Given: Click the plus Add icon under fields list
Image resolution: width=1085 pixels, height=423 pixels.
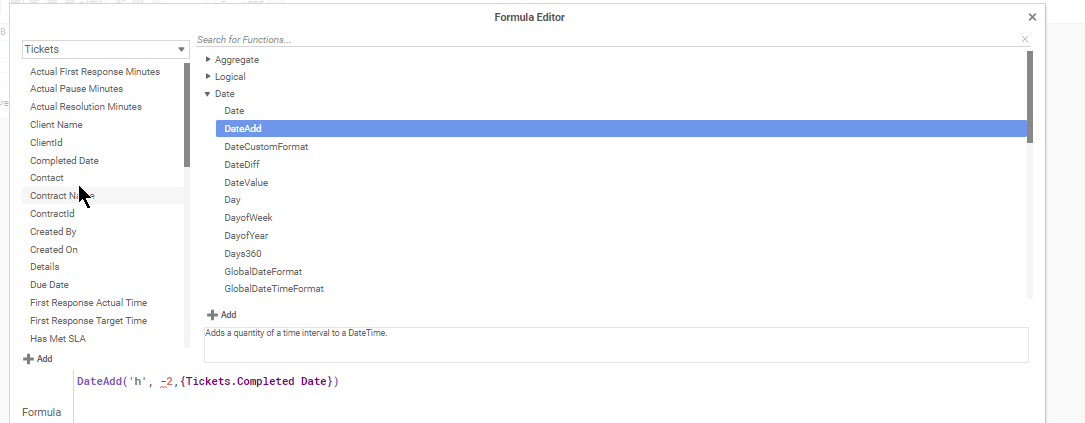Looking at the screenshot, I should tap(28, 359).
